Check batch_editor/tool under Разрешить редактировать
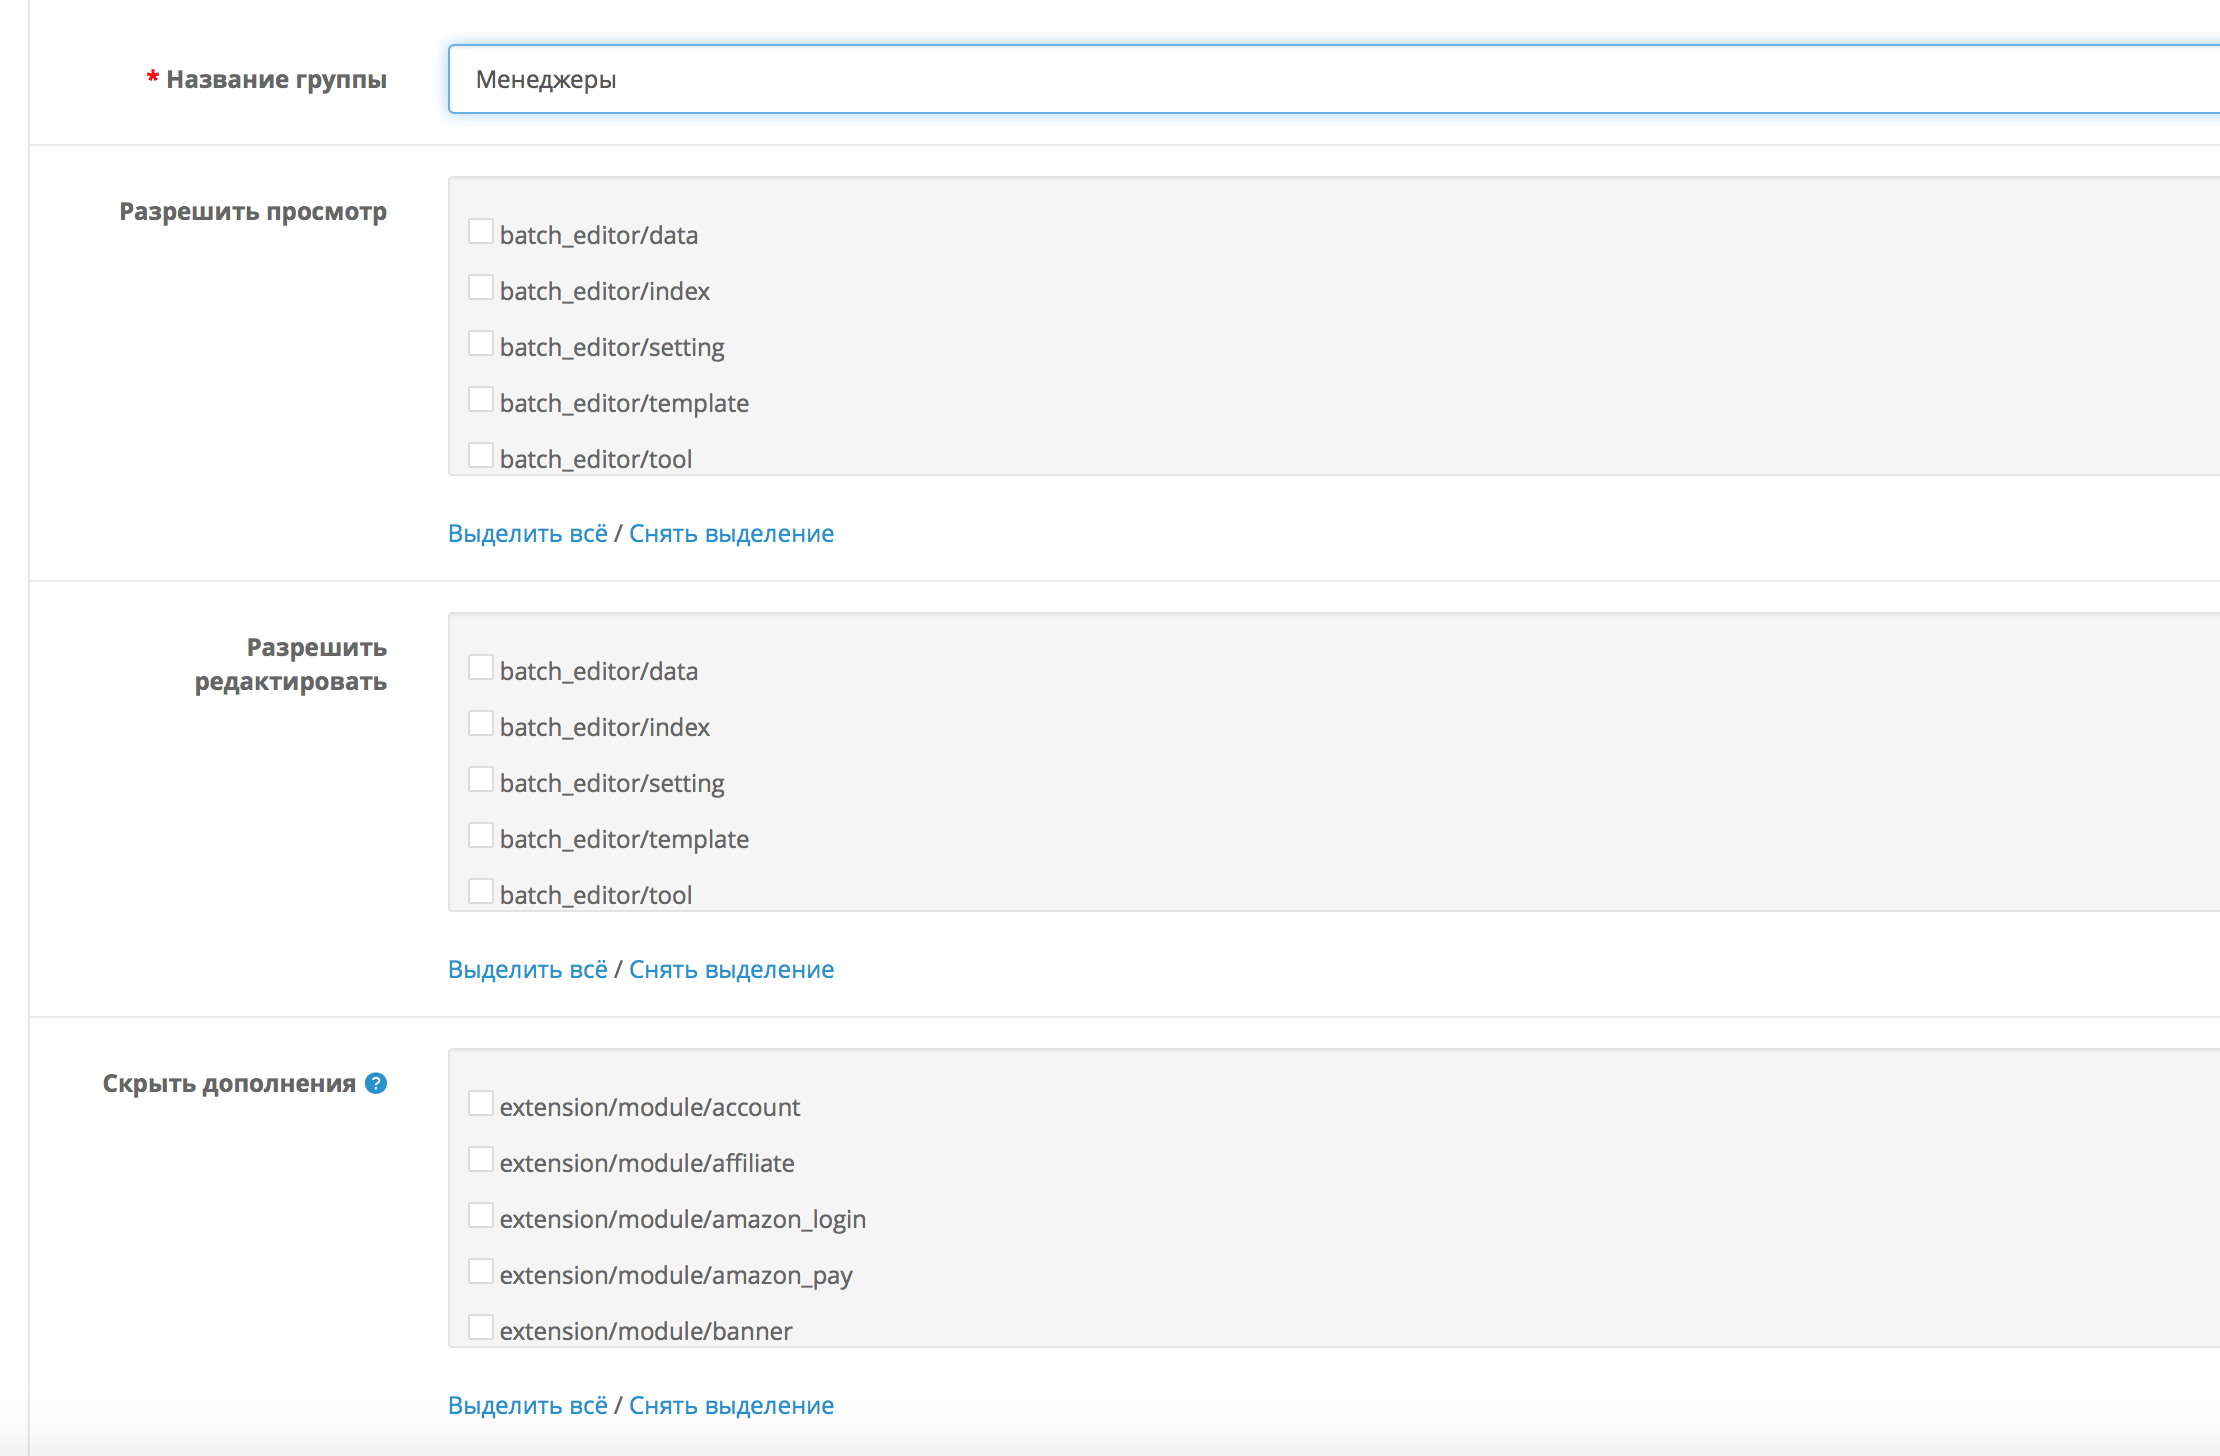Viewport: 2220px width, 1456px height. tap(481, 892)
